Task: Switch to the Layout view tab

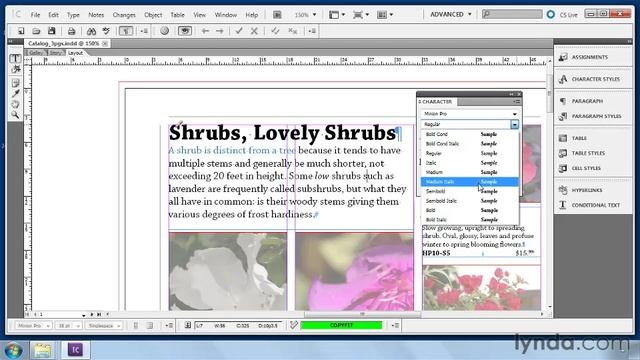Action: pos(76,53)
